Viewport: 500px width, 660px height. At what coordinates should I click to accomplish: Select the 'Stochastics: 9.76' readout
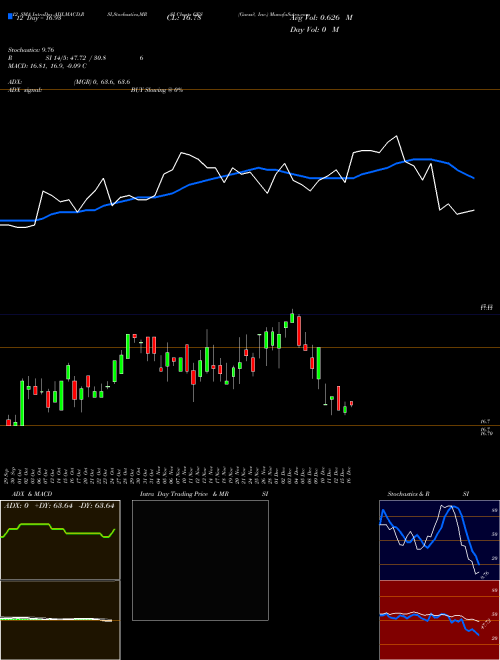pyautogui.click(x=31, y=50)
